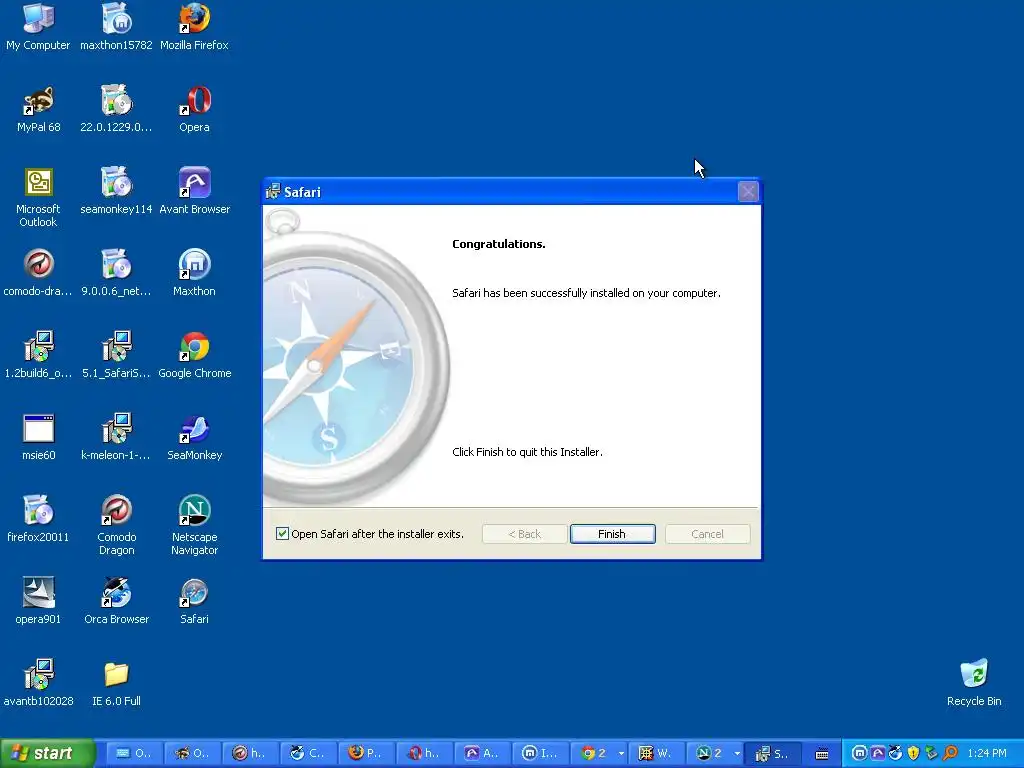Select the Avant Browser desktop shortcut
The width and height of the screenshot is (1024, 768).
pos(194,191)
